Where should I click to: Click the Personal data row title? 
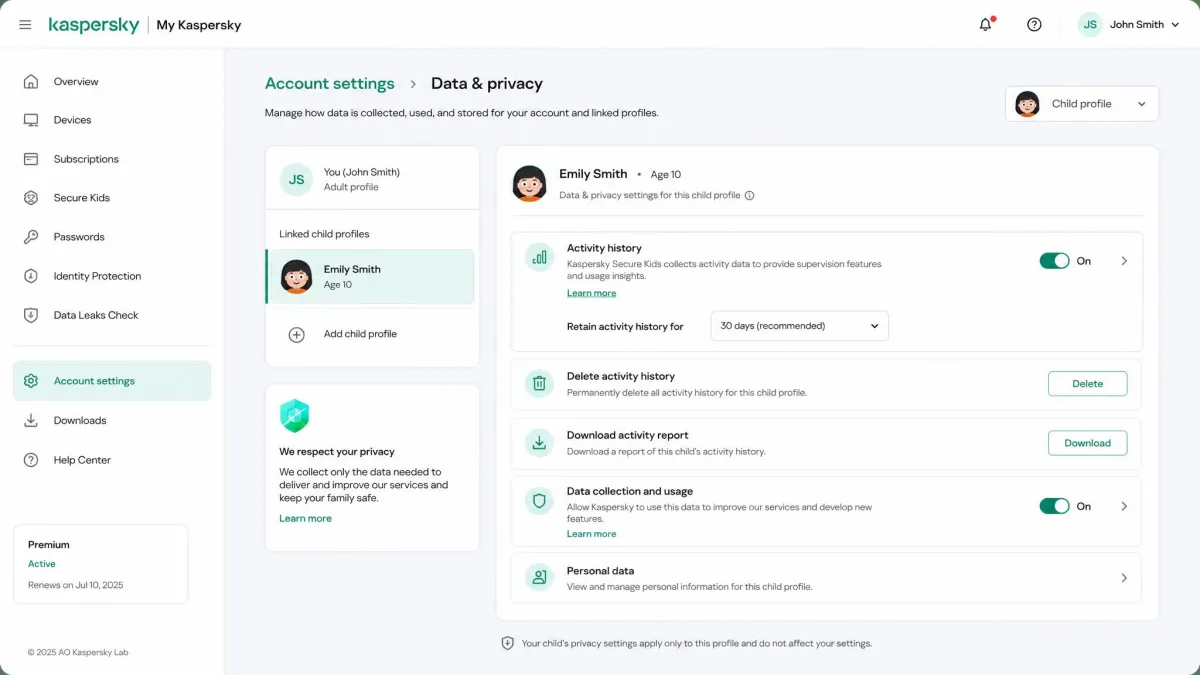[x=600, y=571]
